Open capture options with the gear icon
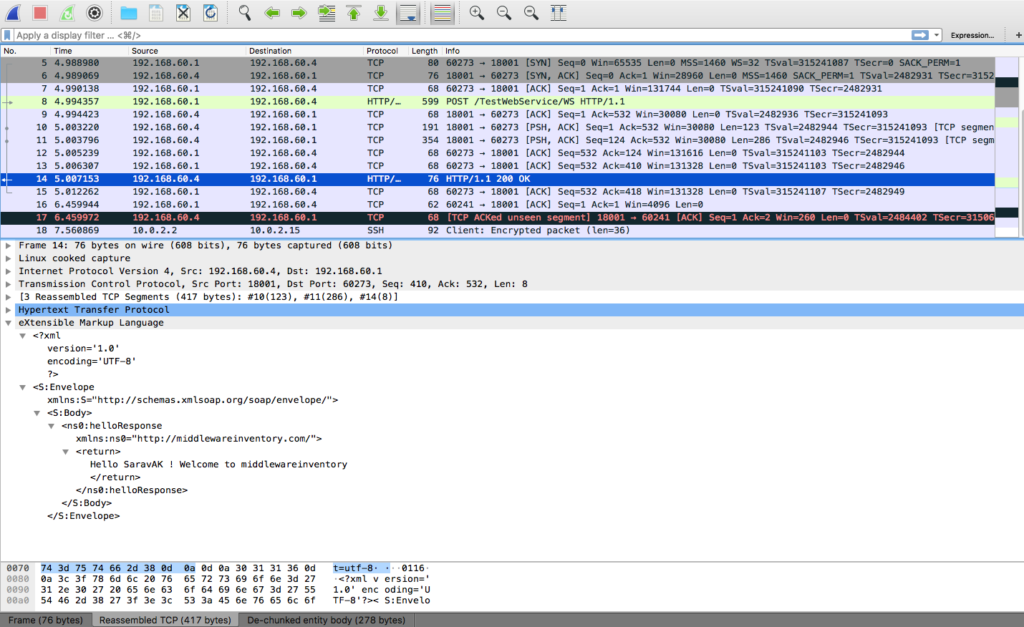 pos(94,13)
